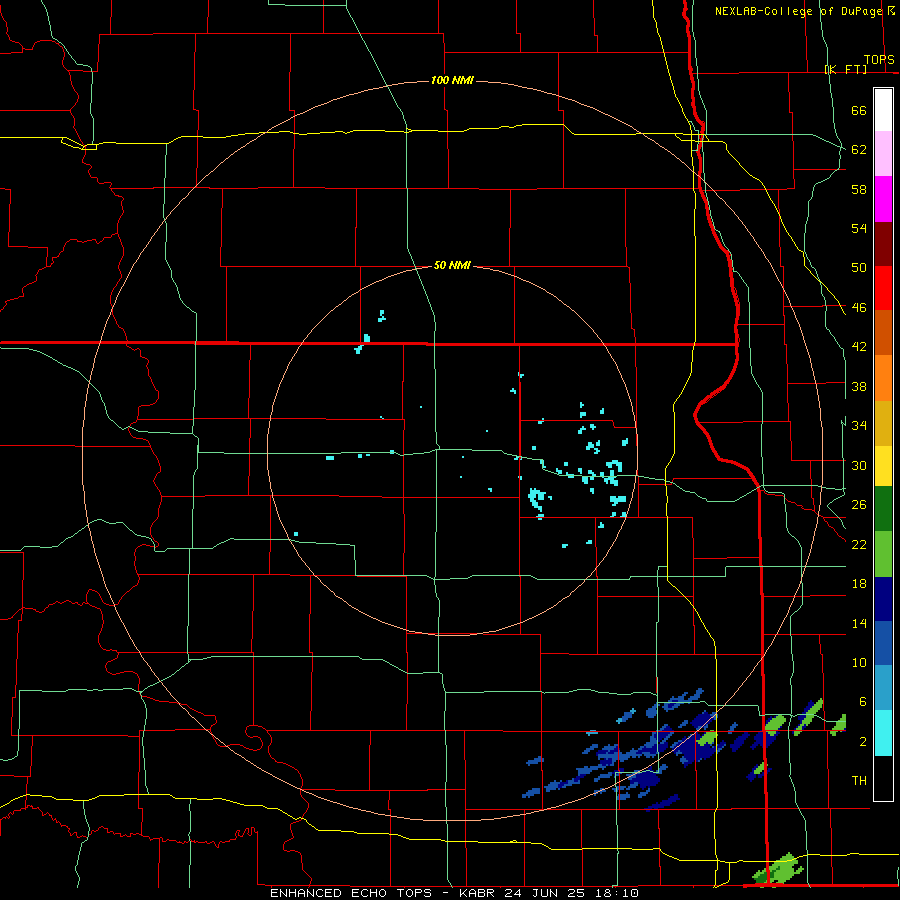The width and height of the screenshot is (900, 900).
Task: Click the light pink legend swatch
Action: [883, 153]
